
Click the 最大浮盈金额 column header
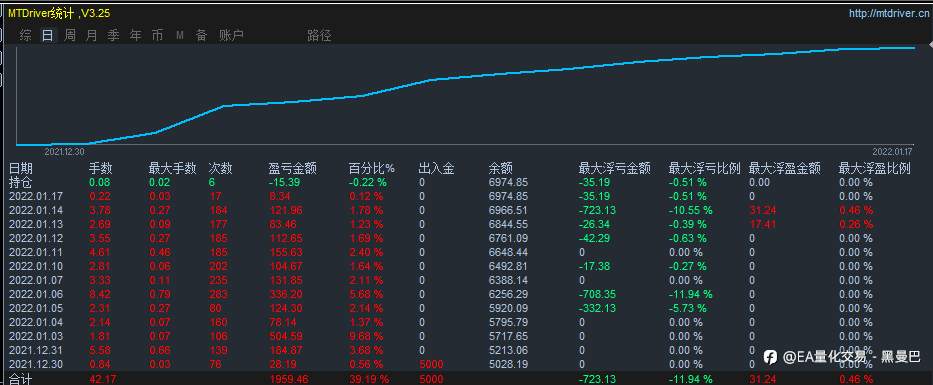[x=785, y=168]
